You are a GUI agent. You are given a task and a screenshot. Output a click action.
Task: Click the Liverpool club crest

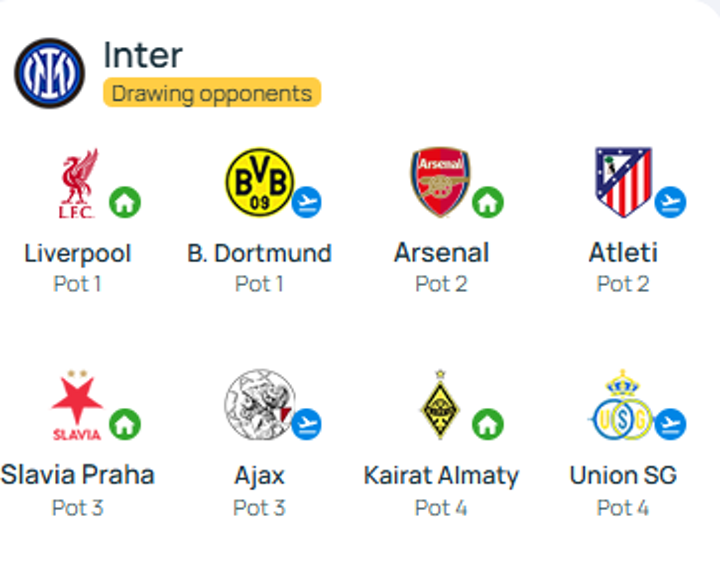(x=77, y=183)
